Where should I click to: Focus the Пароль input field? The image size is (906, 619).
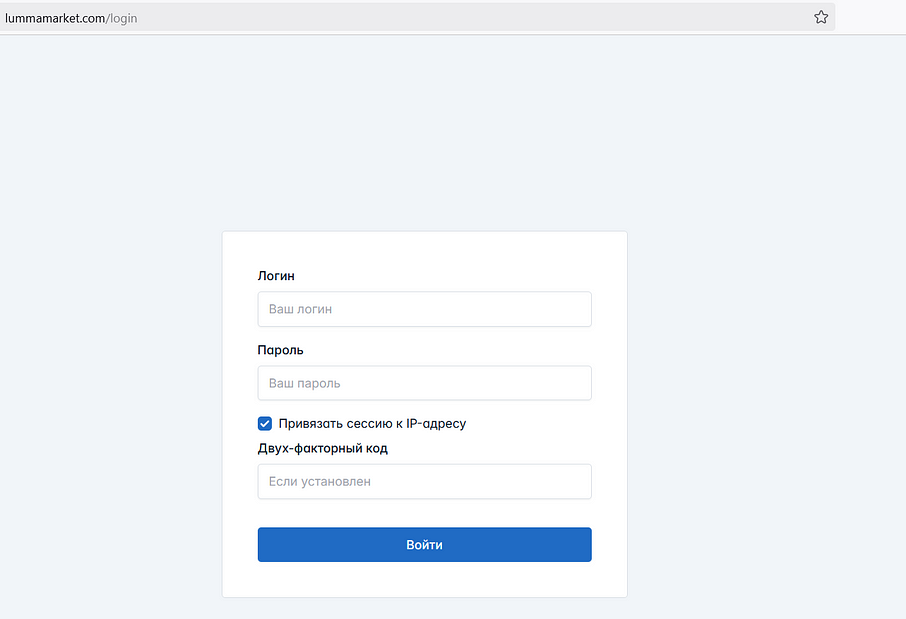point(424,383)
